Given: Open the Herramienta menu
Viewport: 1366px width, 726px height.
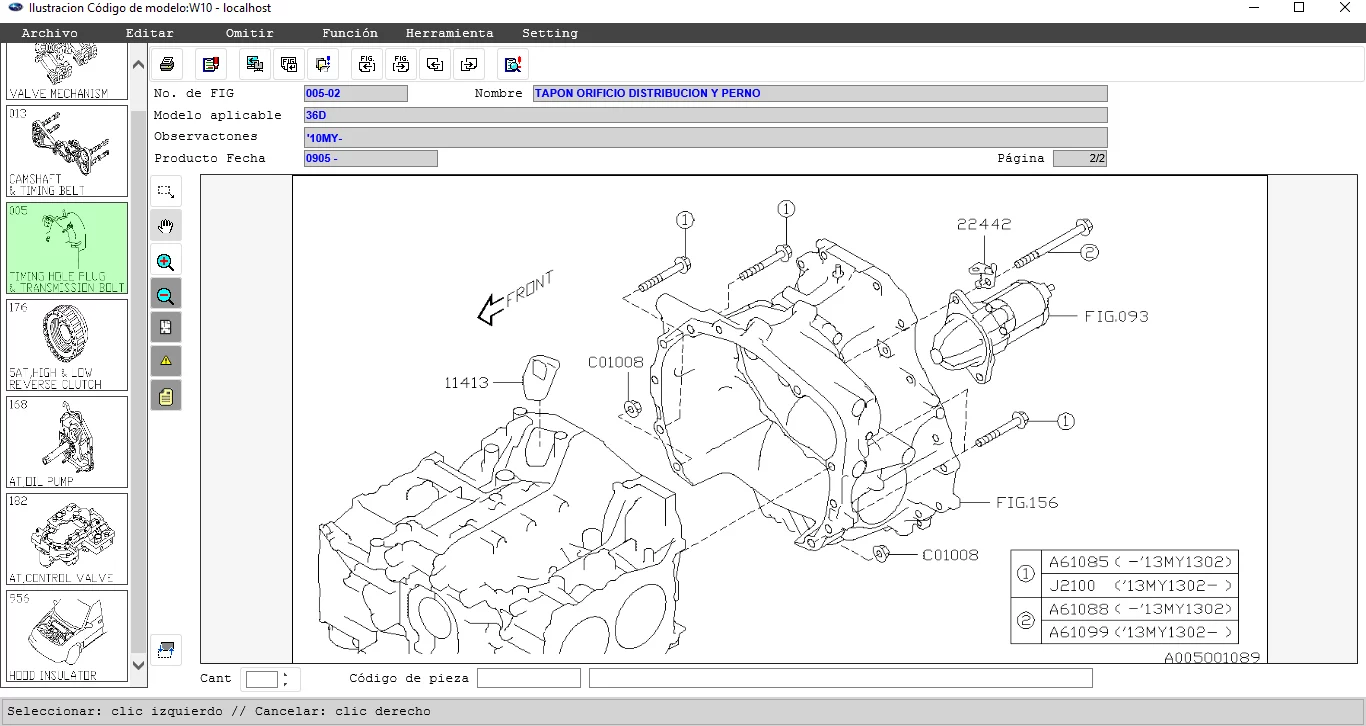Looking at the screenshot, I should [x=449, y=33].
